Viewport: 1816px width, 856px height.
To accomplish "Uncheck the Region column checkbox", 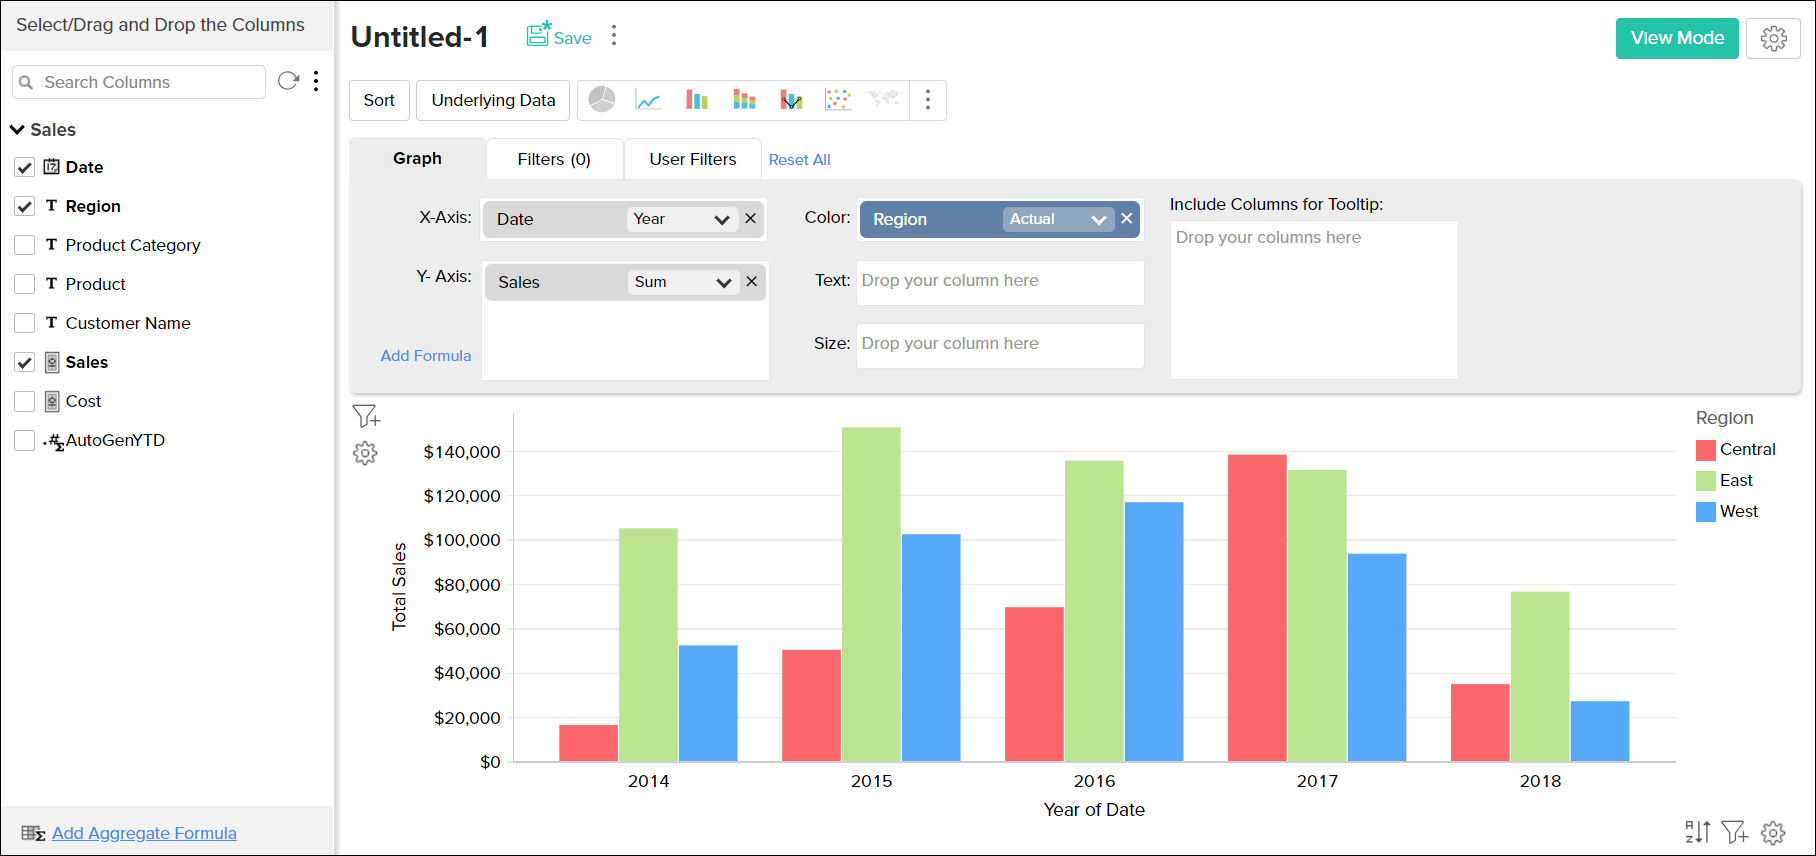I will (25, 206).
